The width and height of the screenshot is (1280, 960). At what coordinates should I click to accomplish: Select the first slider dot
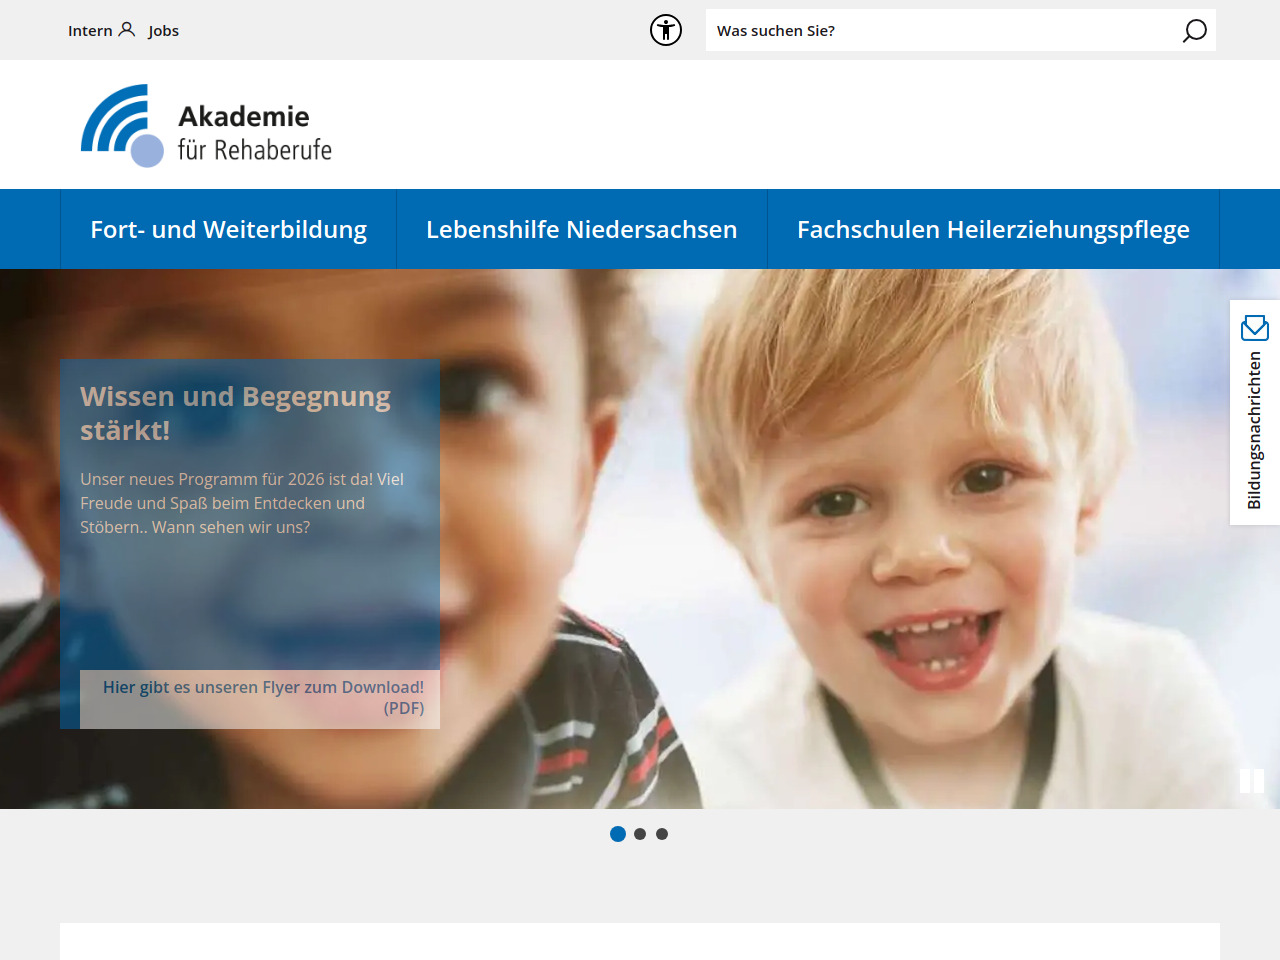pyautogui.click(x=618, y=834)
